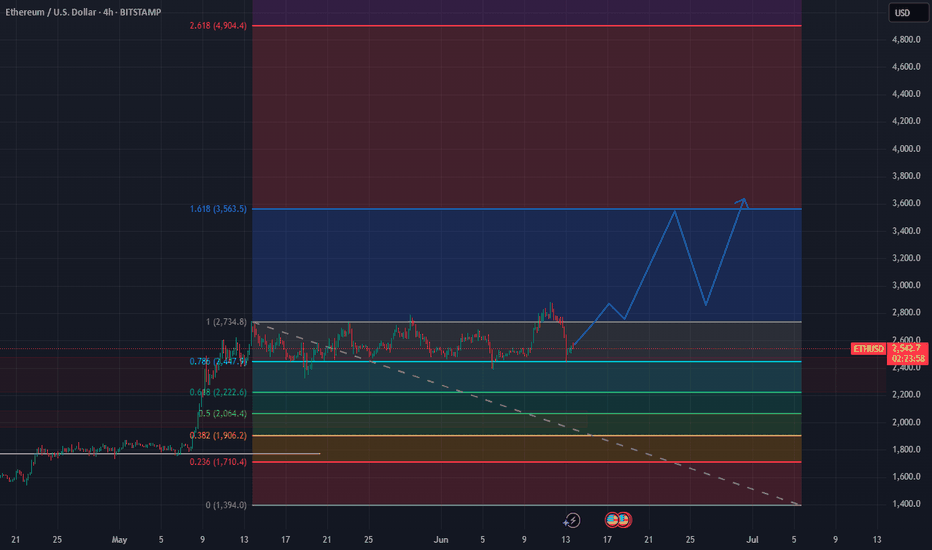The height and width of the screenshot is (550, 932).
Task: Click the May label on time axis
Action: (119, 540)
